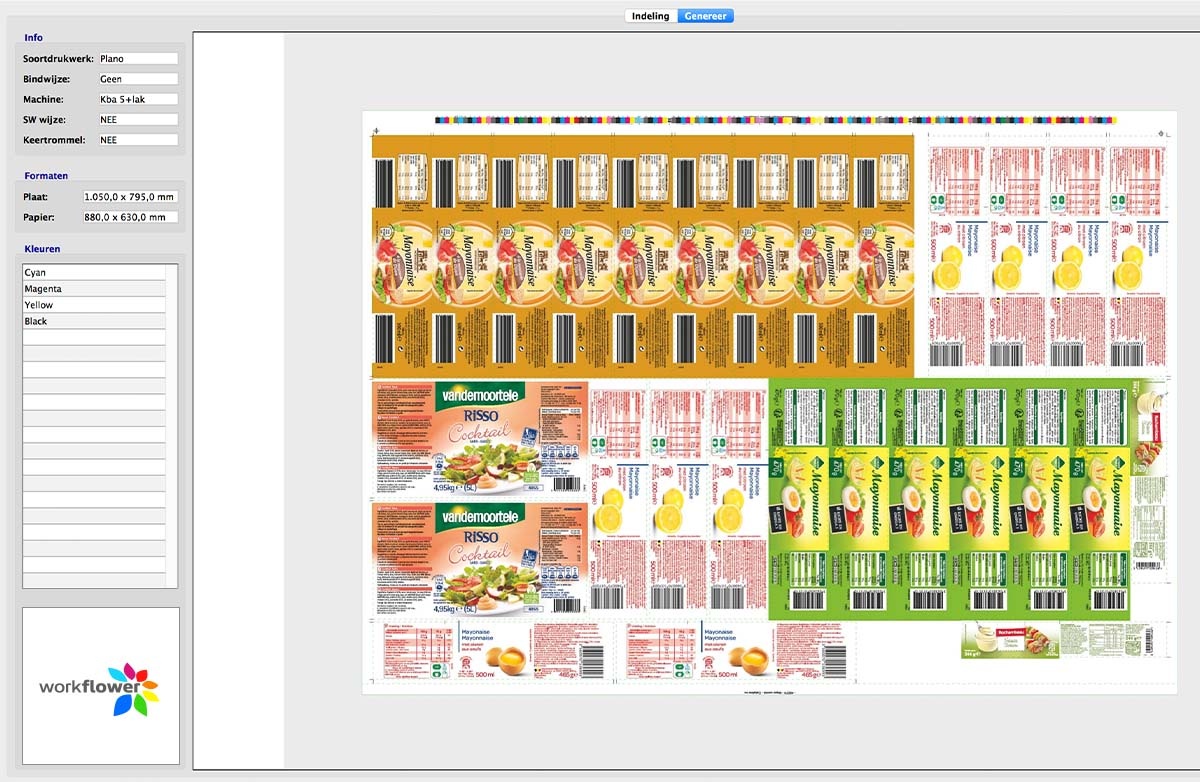This screenshot has width=1200, height=782.
Task: Focus the Papier format field
Action: [x=130, y=217]
